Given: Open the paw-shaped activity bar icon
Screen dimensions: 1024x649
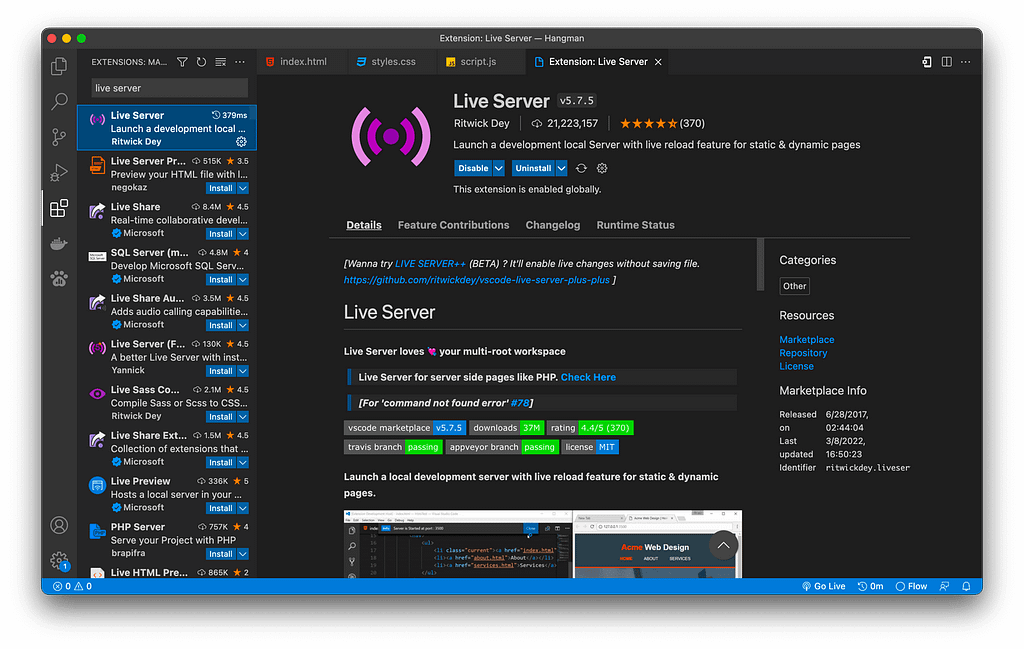Looking at the screenshot, I should tap(59, 279).
